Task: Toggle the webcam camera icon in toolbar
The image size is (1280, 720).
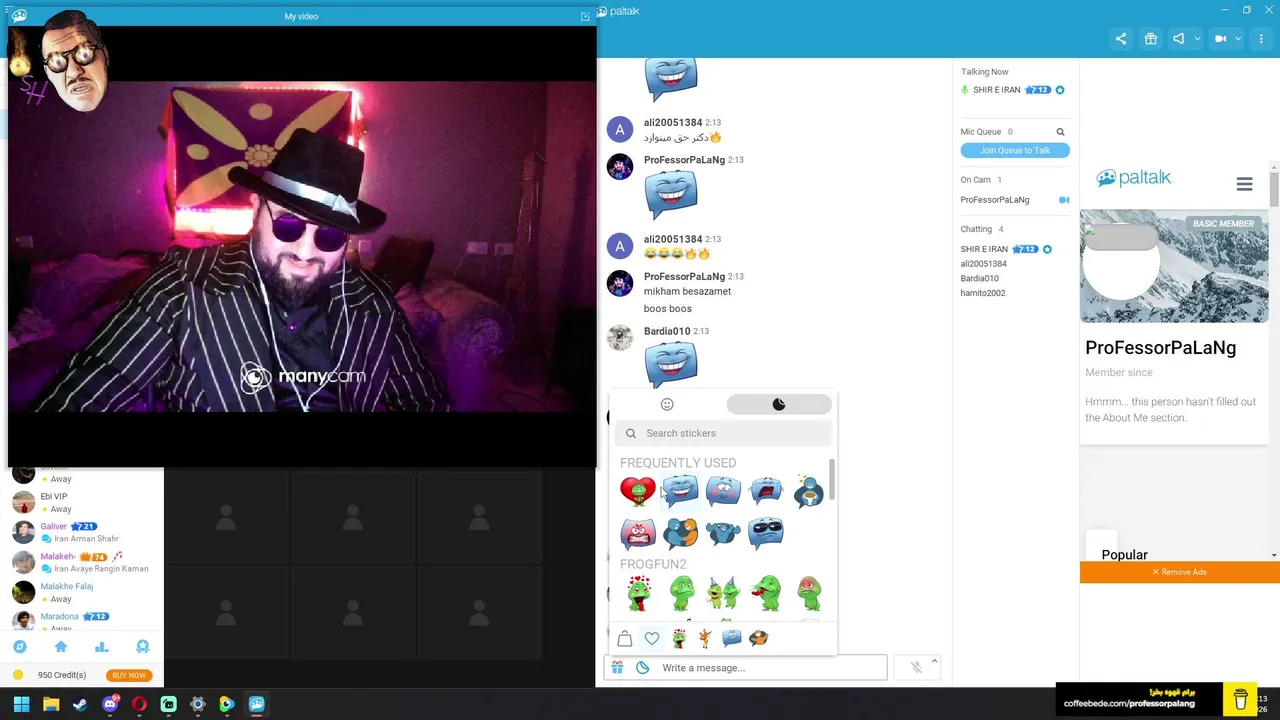Action: 1220,39
